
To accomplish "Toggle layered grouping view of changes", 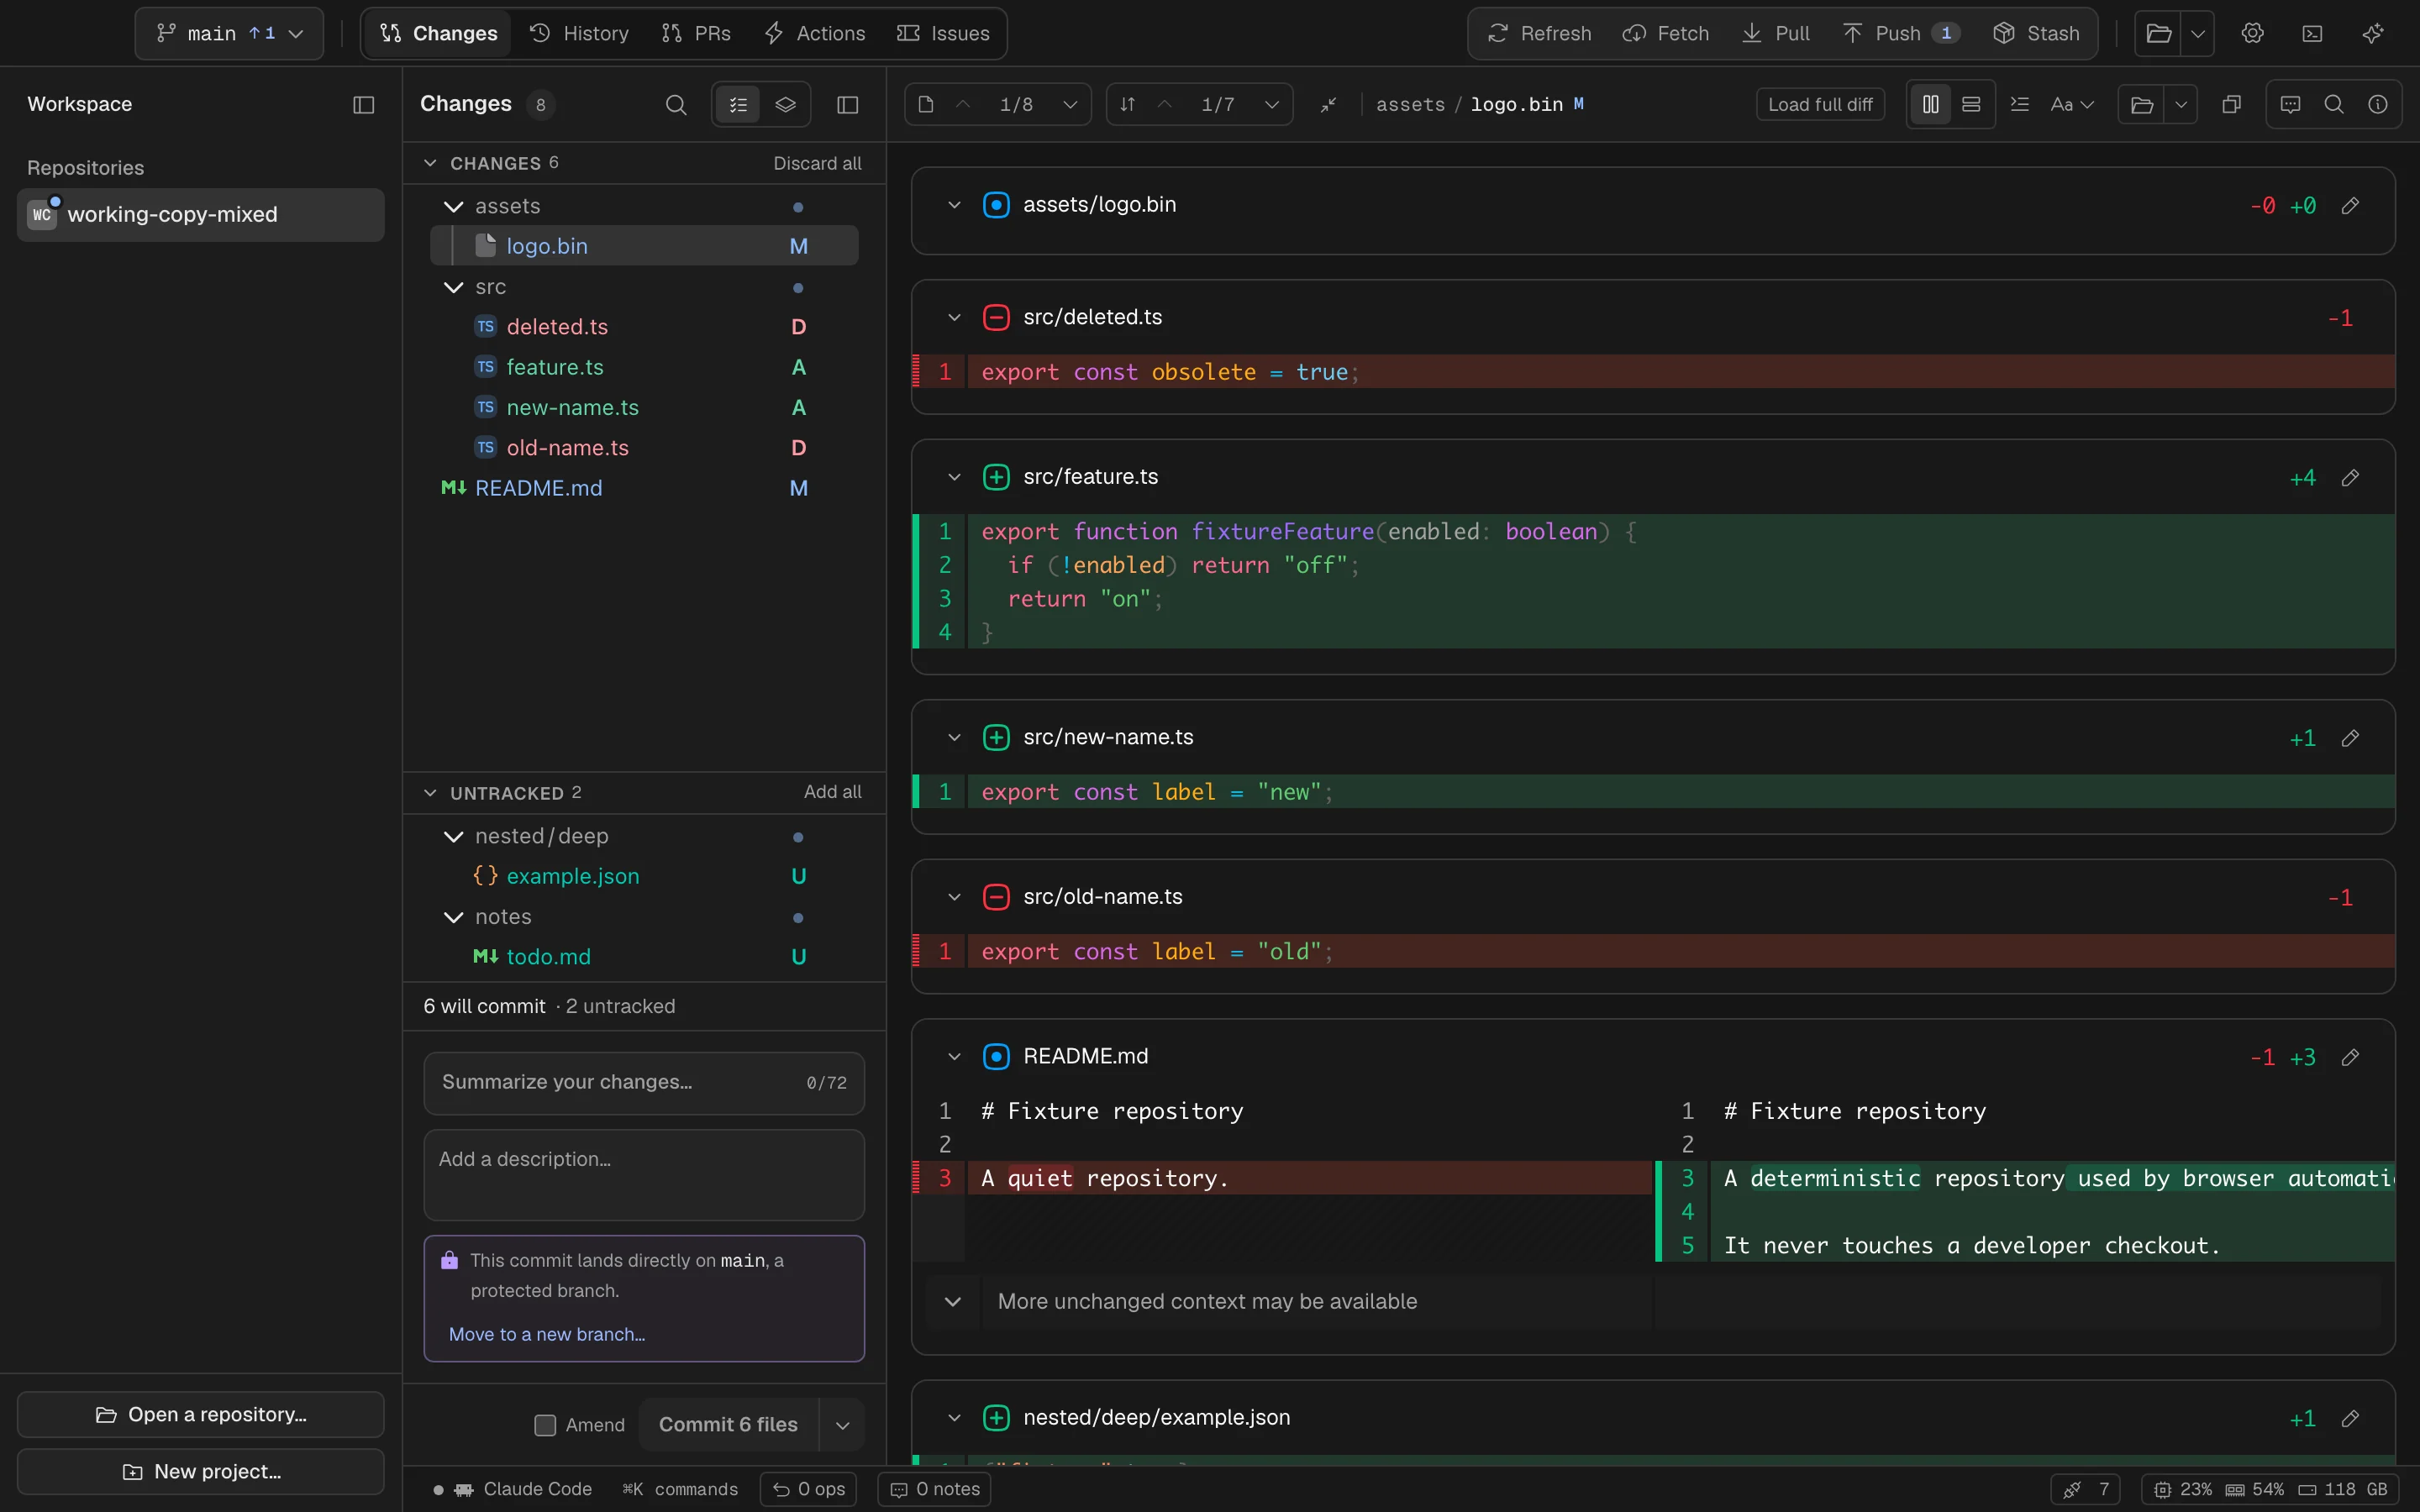I will (785, 104).
